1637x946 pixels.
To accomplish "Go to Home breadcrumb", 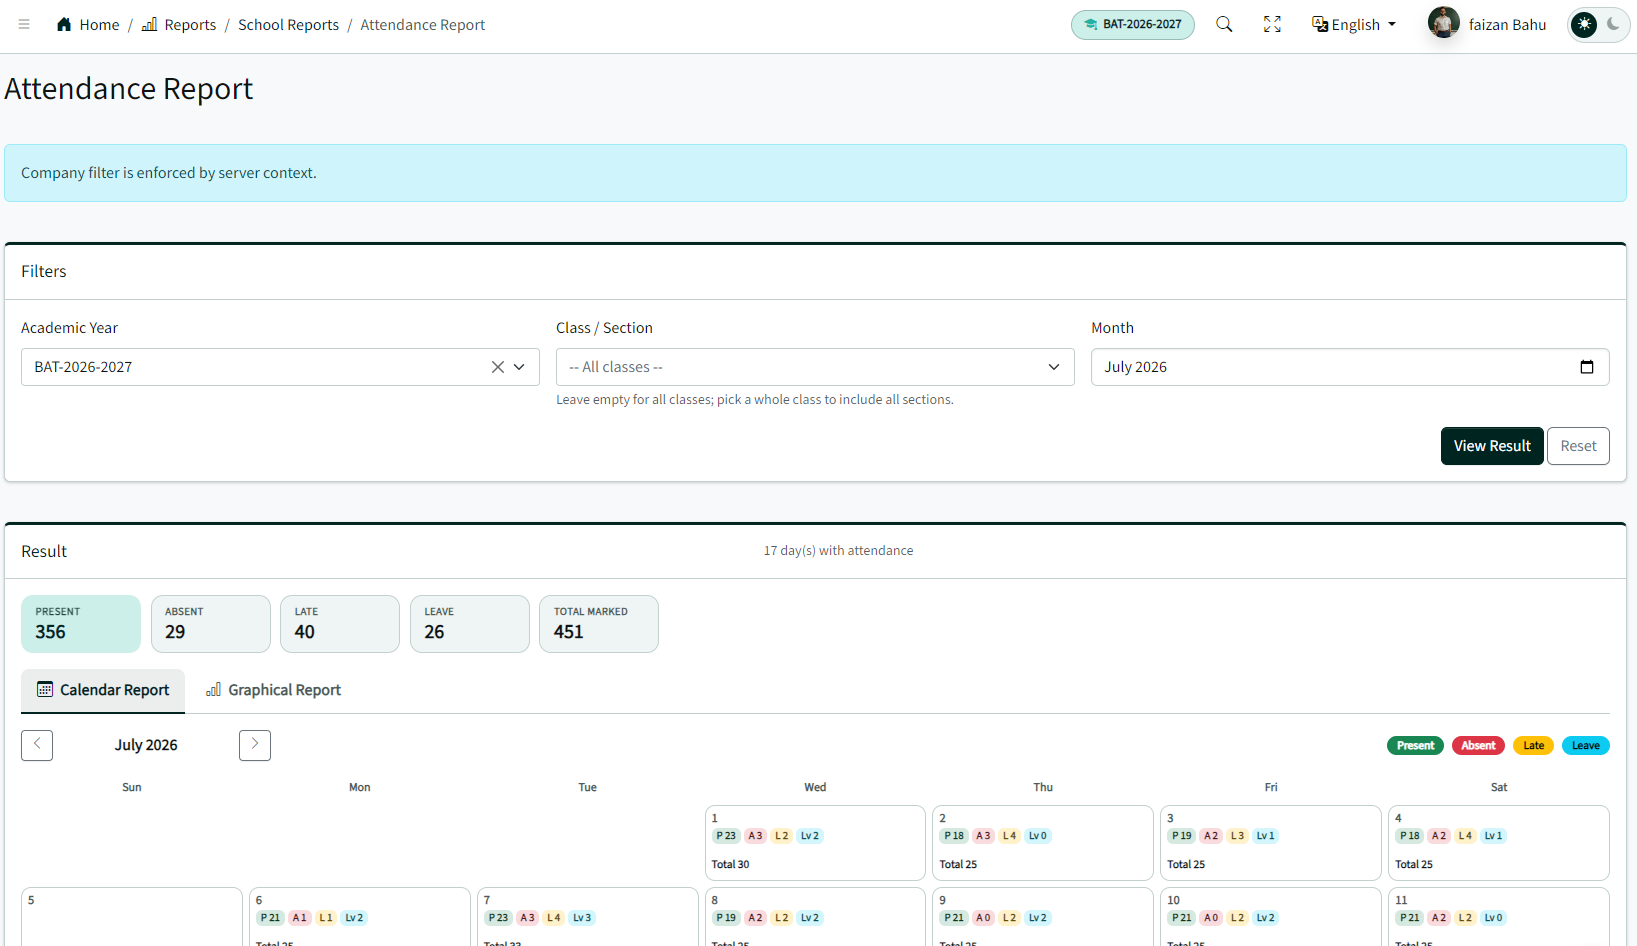I will click(88, 24).
